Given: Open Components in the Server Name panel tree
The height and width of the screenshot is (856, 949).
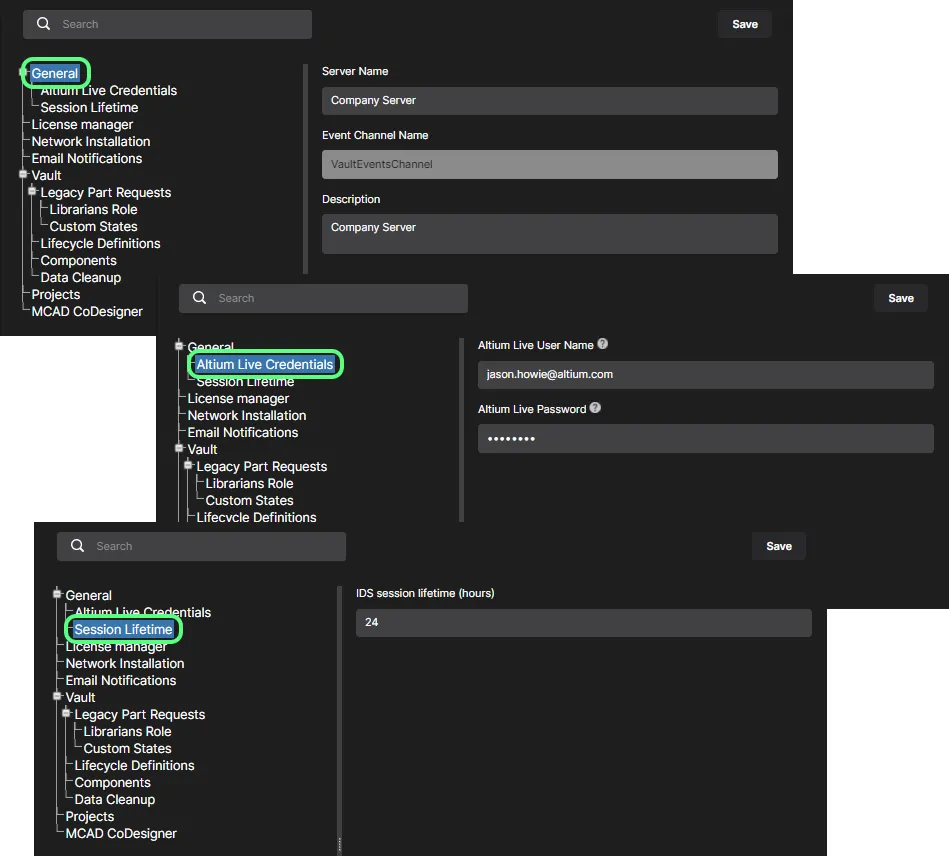Looking at the screenshot, I should click(79, 260).
